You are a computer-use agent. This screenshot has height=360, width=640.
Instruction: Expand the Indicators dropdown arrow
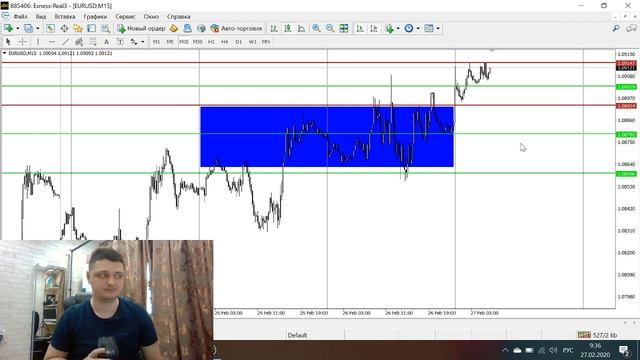click(398, 29)
